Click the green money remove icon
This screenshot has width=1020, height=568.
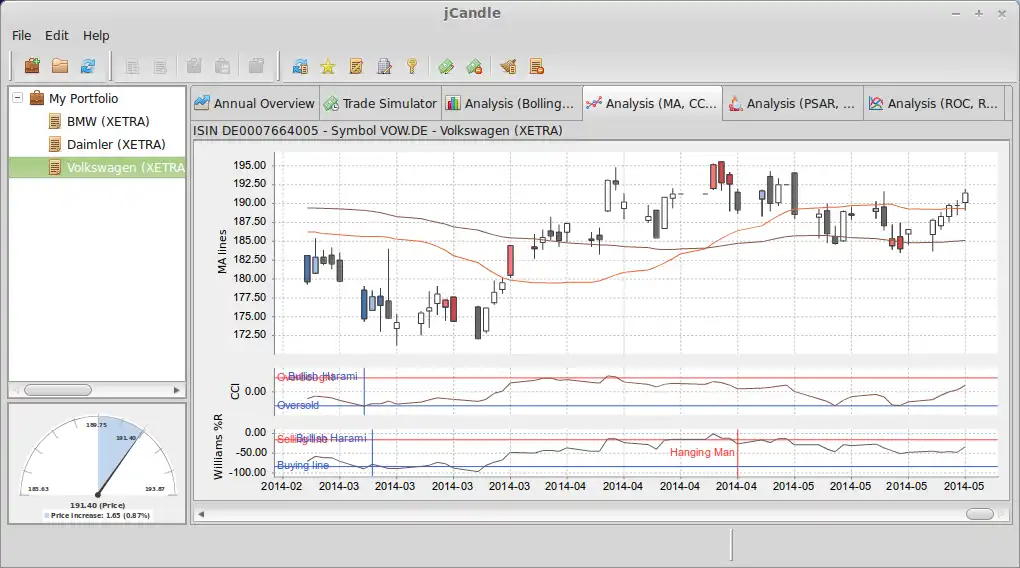coord(474,66)
